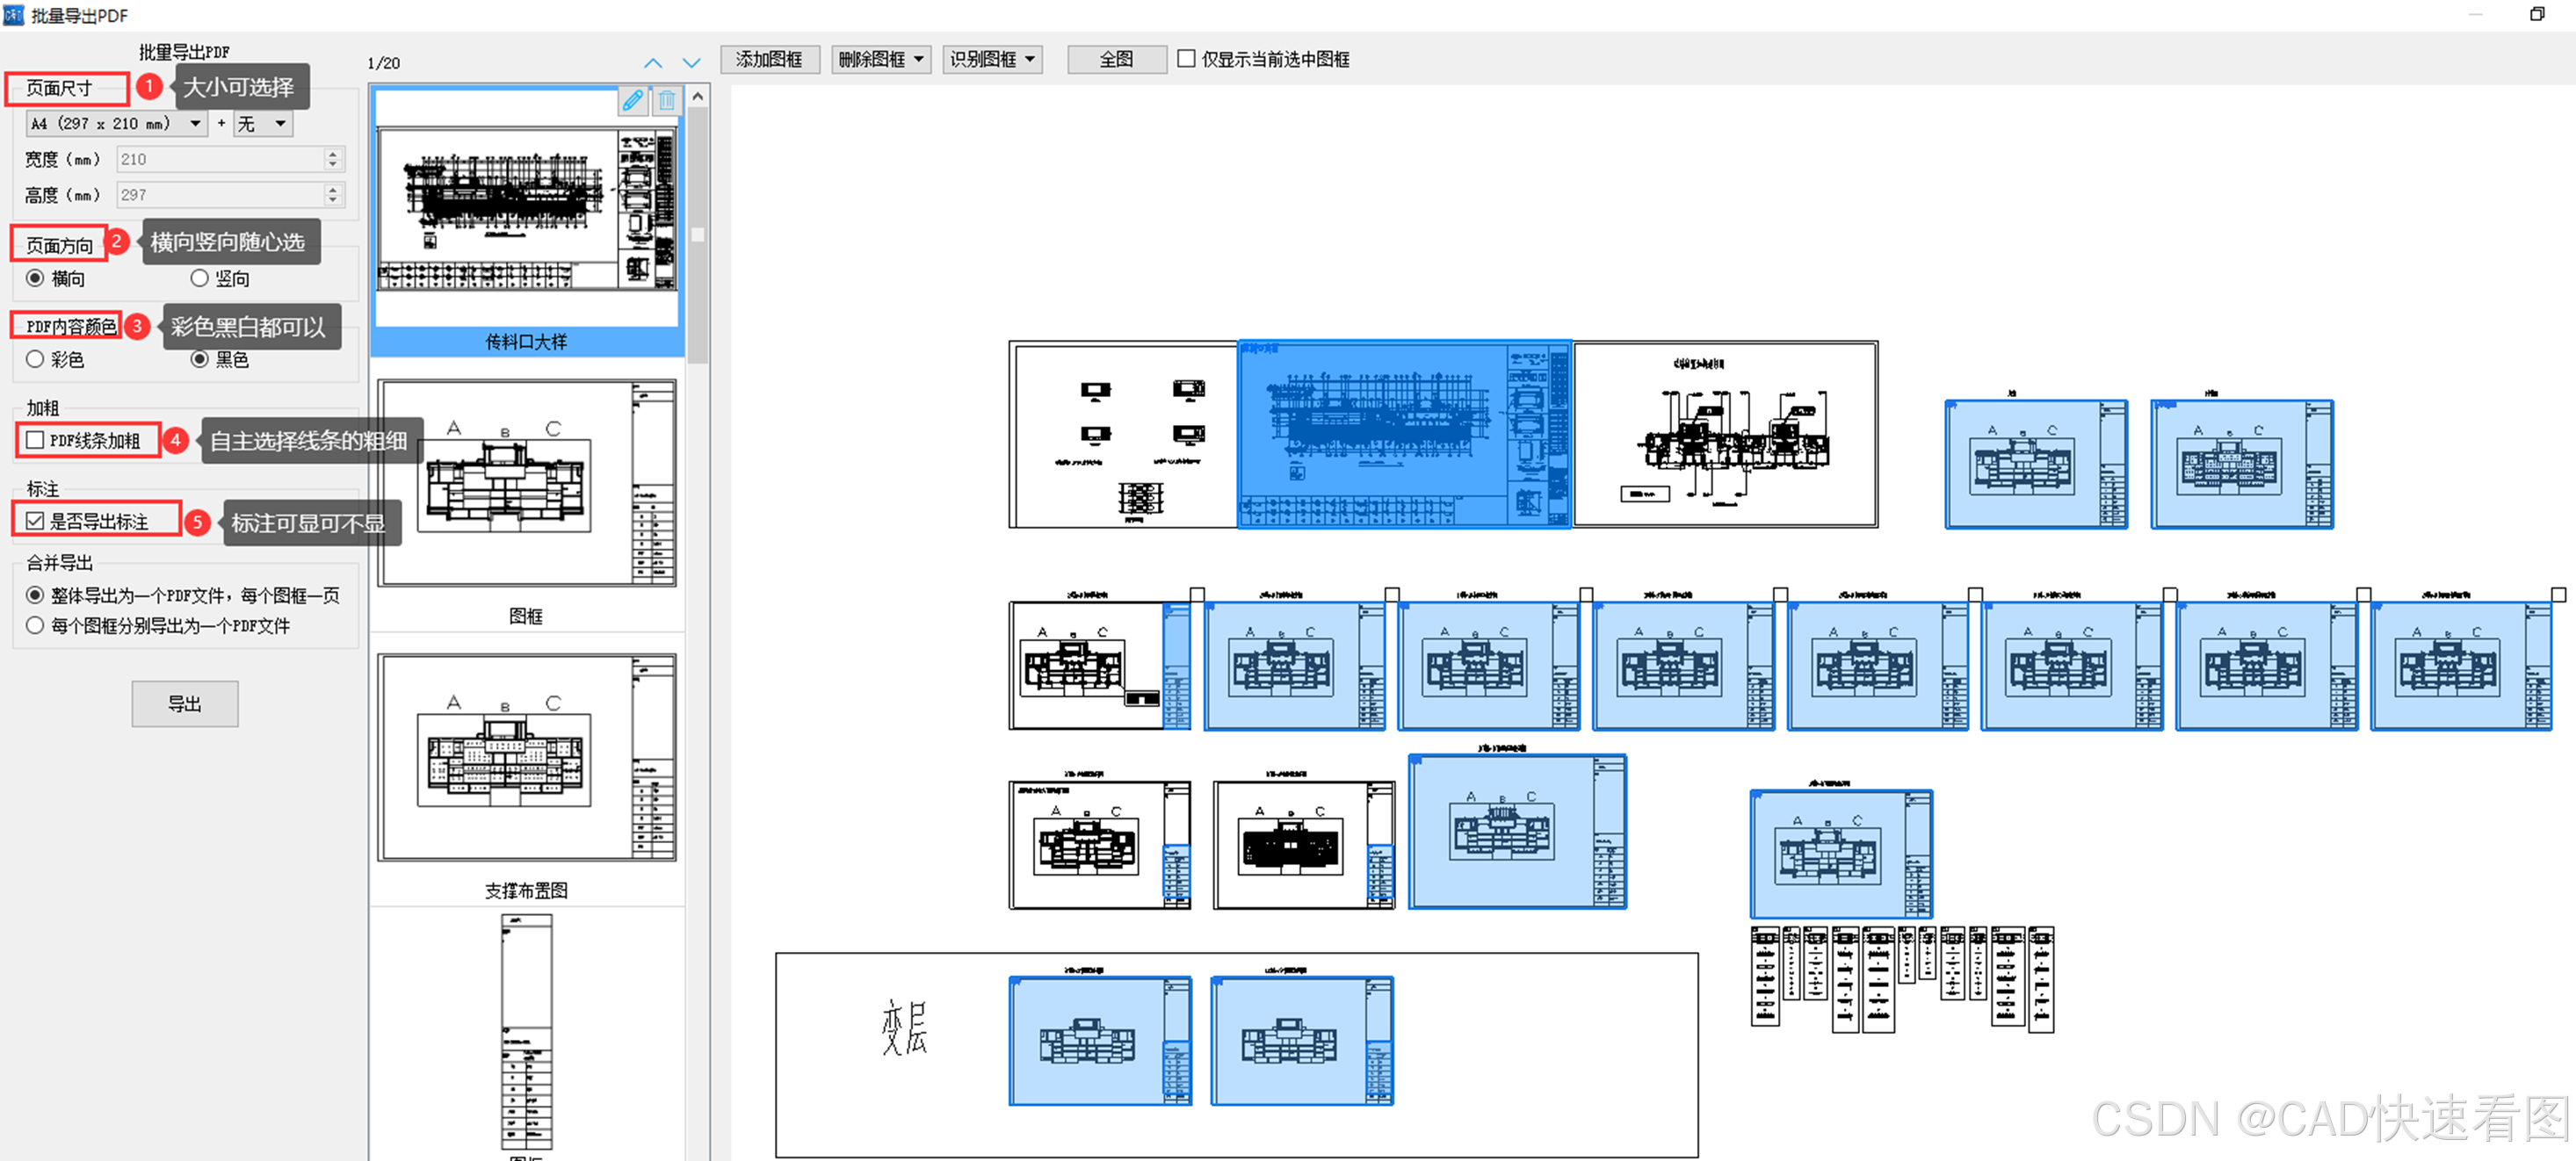Expand the 删除图框 dropdown menu

[x=918, y=59]
